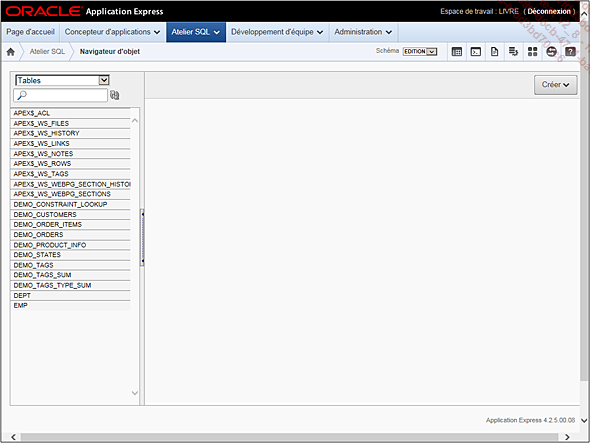Open the Tables object type dropdown

(x=62, y=80)
